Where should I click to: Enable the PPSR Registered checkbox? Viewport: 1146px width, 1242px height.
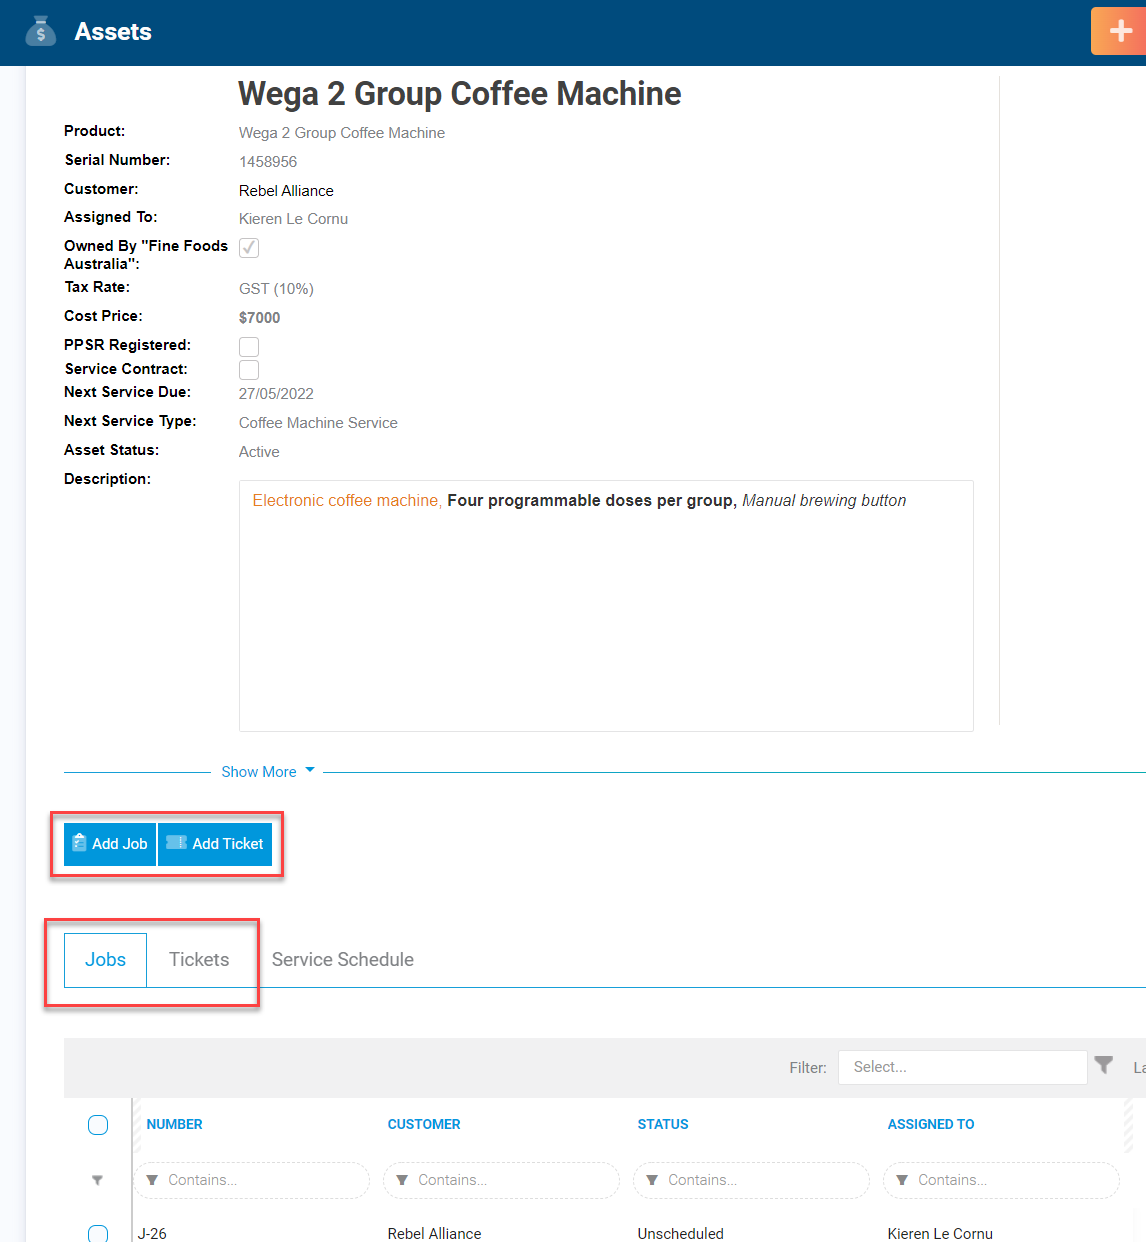[249, 347]
